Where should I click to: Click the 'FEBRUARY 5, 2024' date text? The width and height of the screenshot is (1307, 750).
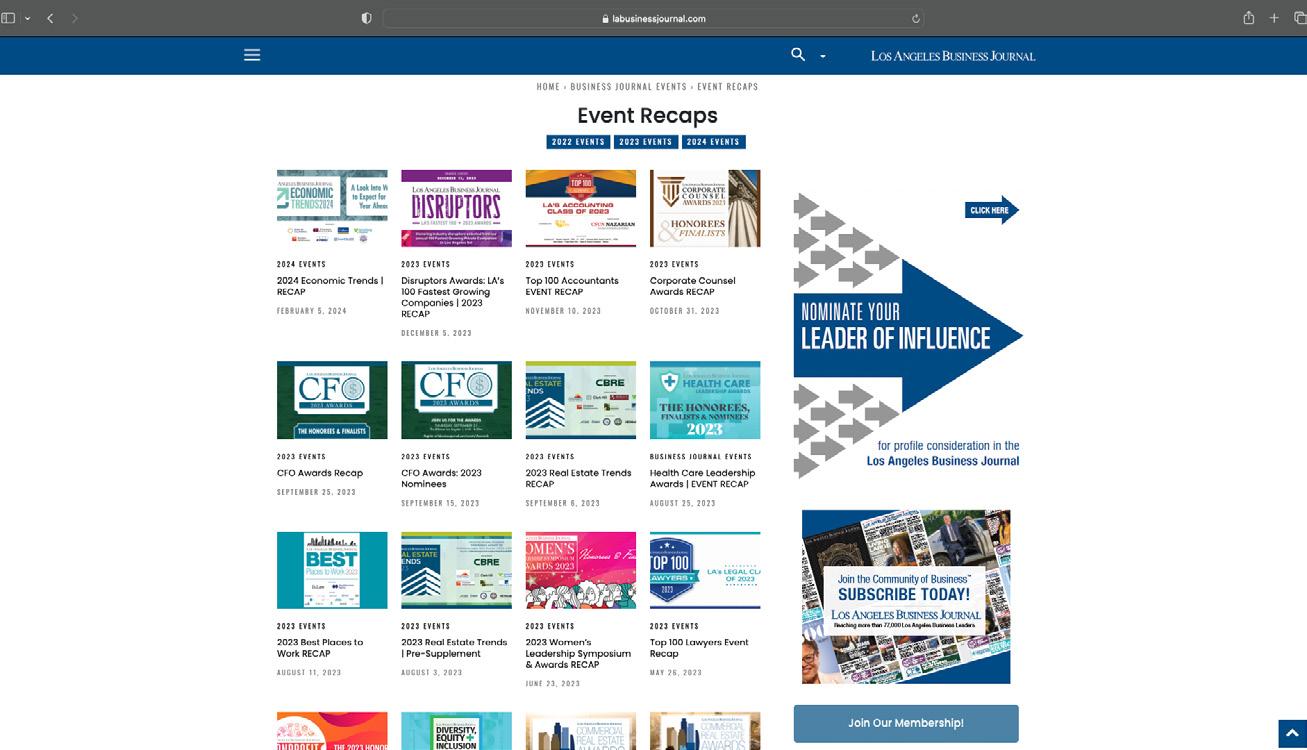[312, 311]
